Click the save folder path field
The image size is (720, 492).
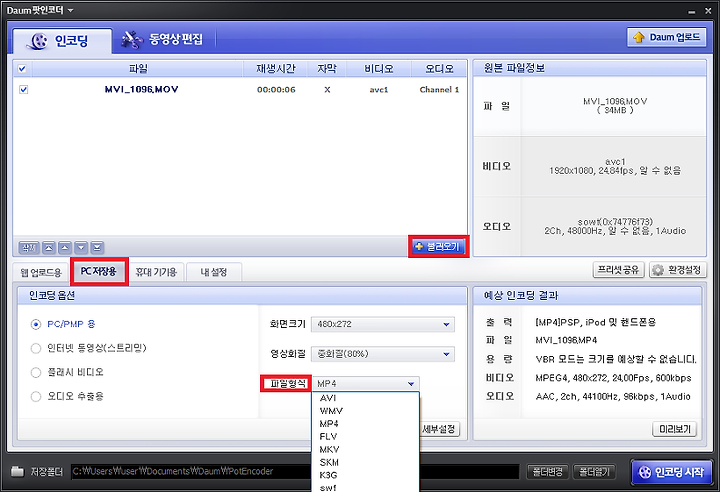(x=295, y=471)
